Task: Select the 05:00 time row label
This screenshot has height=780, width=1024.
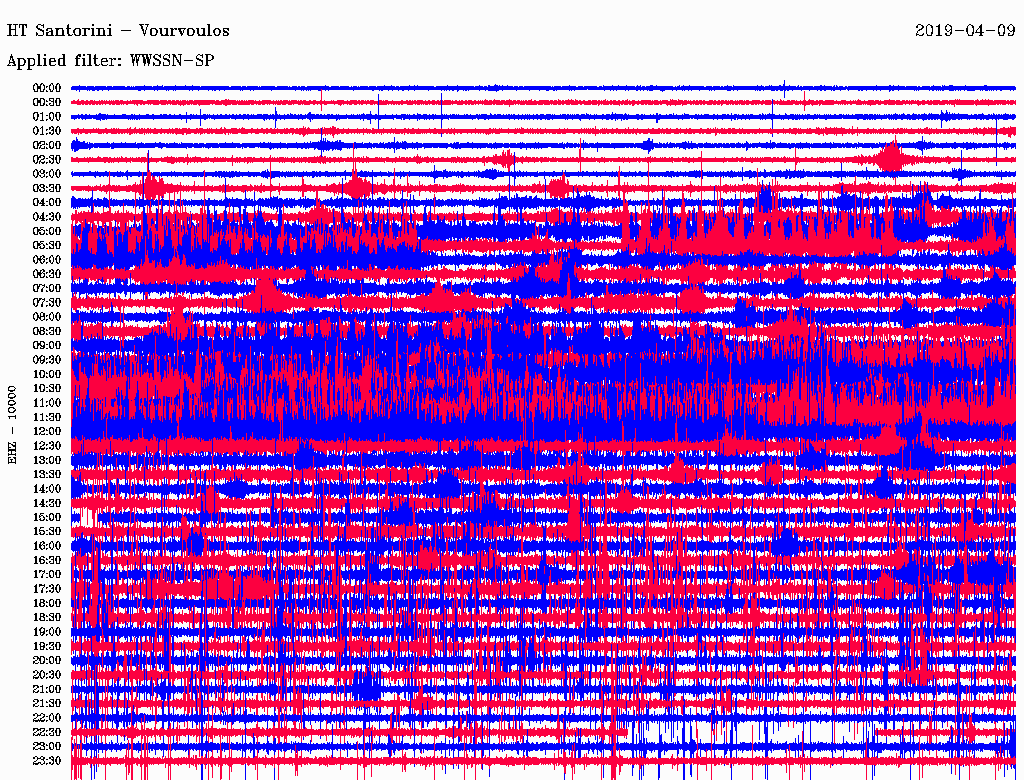Action: click(x=46, y=231)
